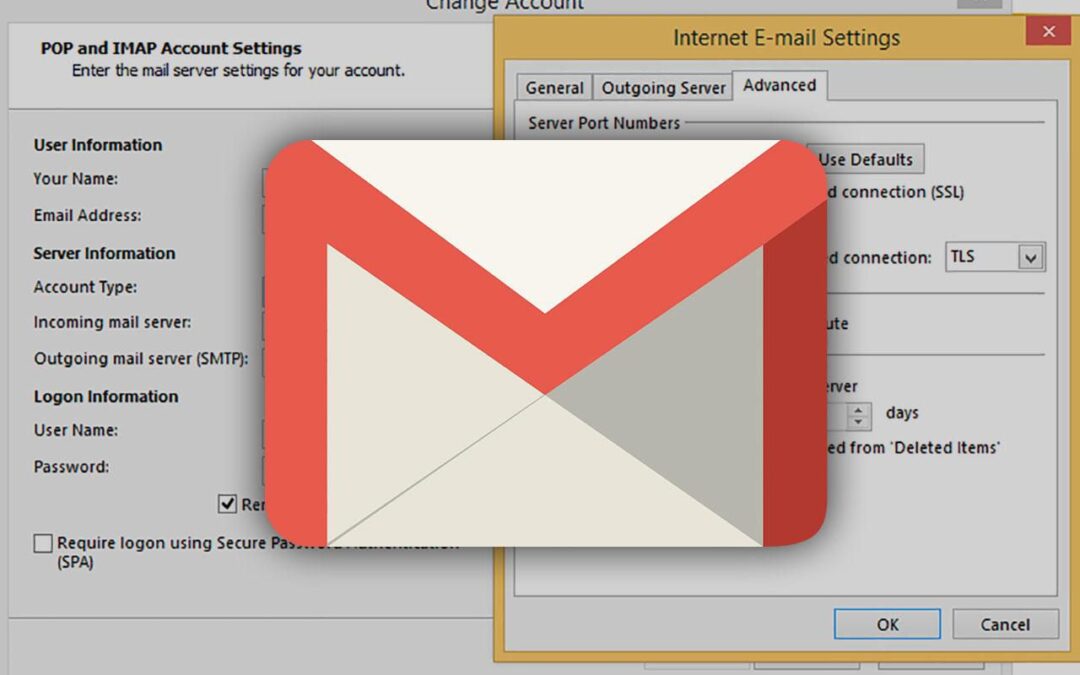The width and height of the screenshot is (1080, 675).
Task: Uncheck the Remember password checkbox
Action: [x=227, y=504]
